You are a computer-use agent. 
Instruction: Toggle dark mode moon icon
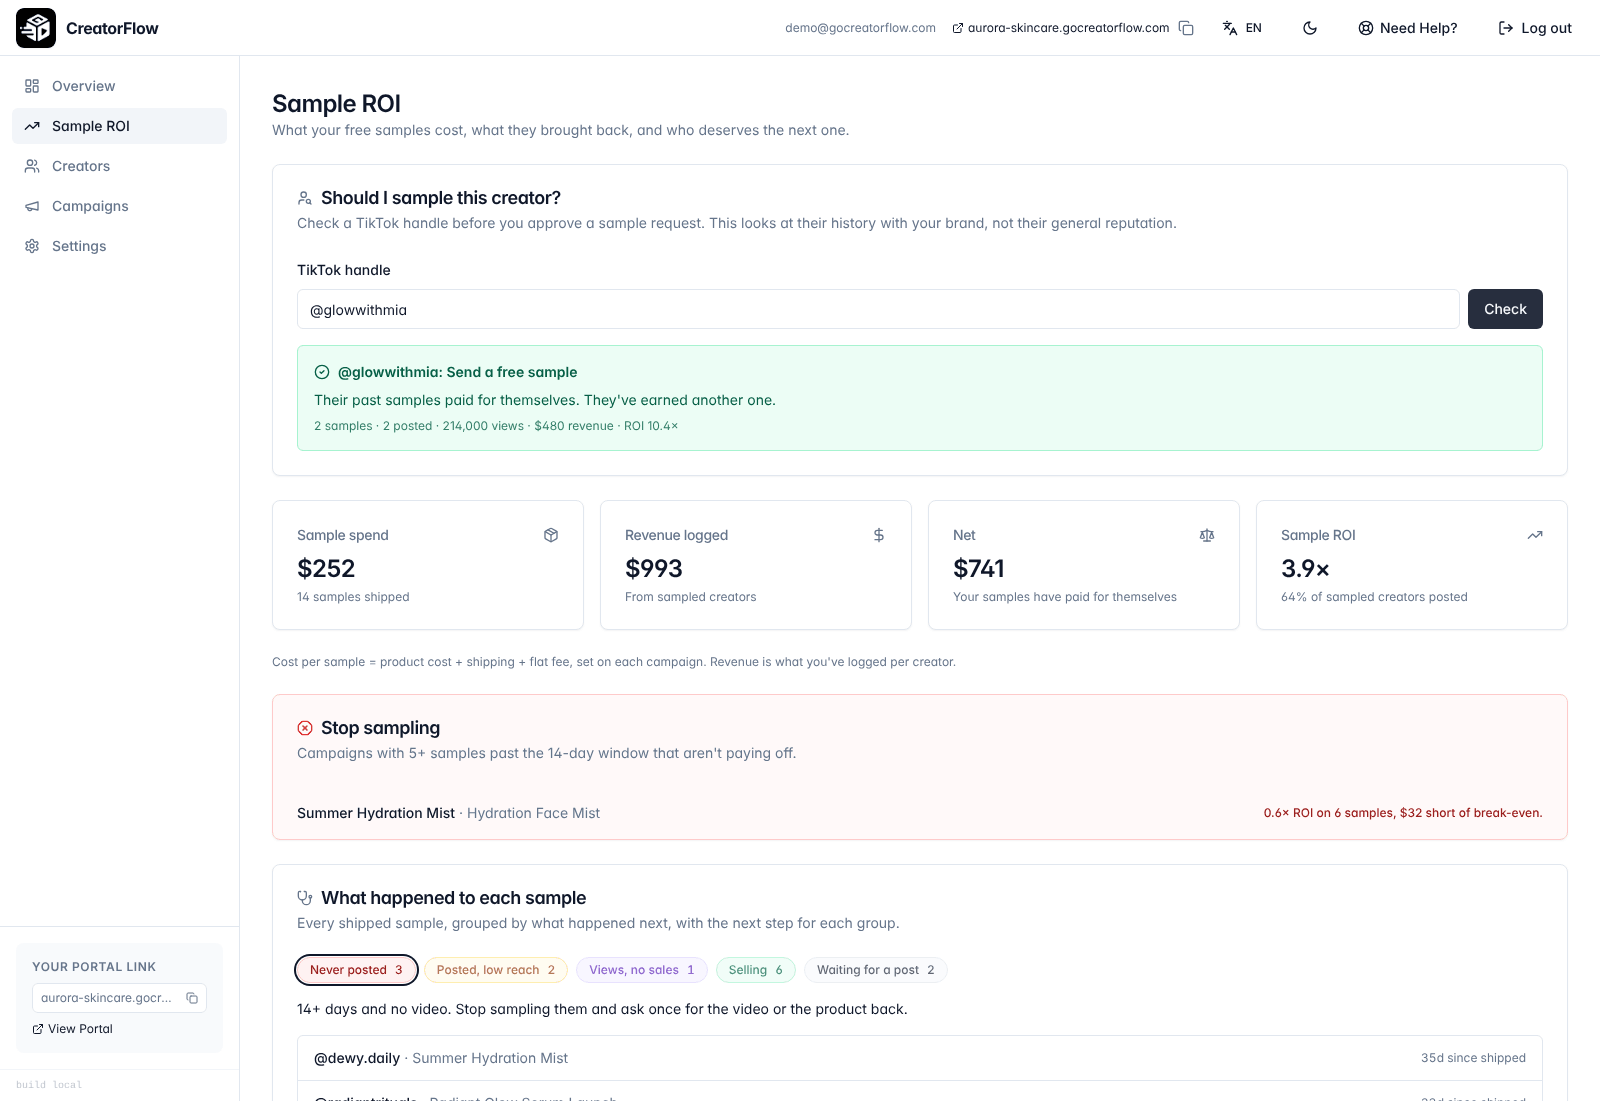click(x=1310, y=28)
